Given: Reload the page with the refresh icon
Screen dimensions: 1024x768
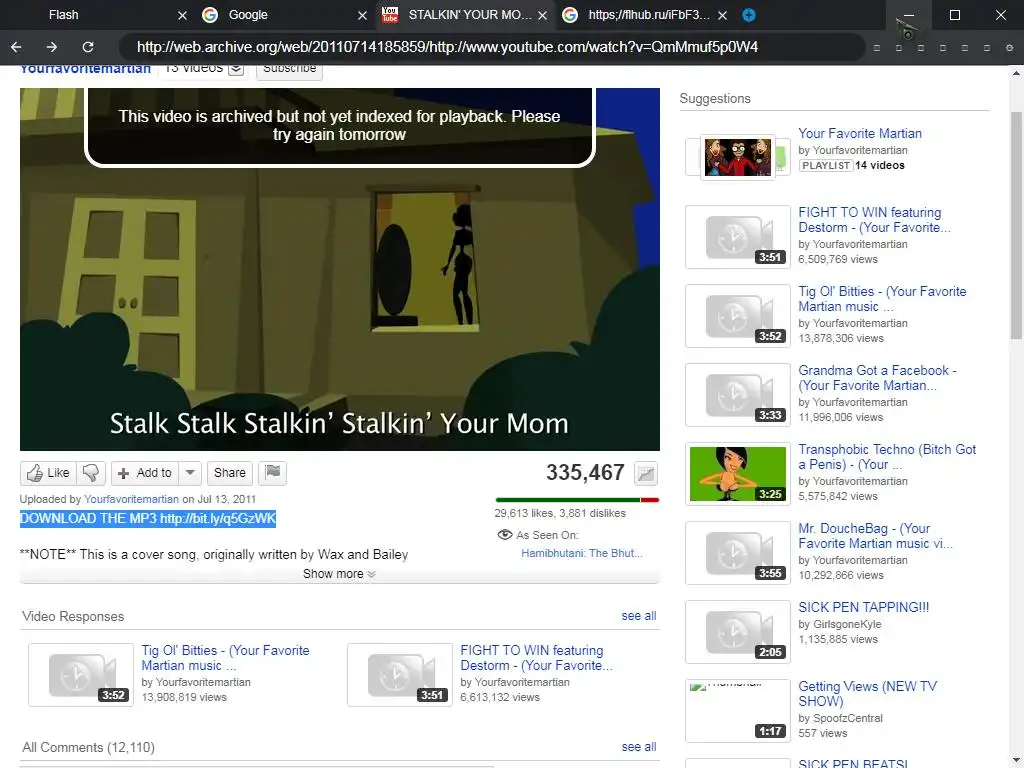Looking at the screenshot, I should pyautogui.click(x=88, y=47).
